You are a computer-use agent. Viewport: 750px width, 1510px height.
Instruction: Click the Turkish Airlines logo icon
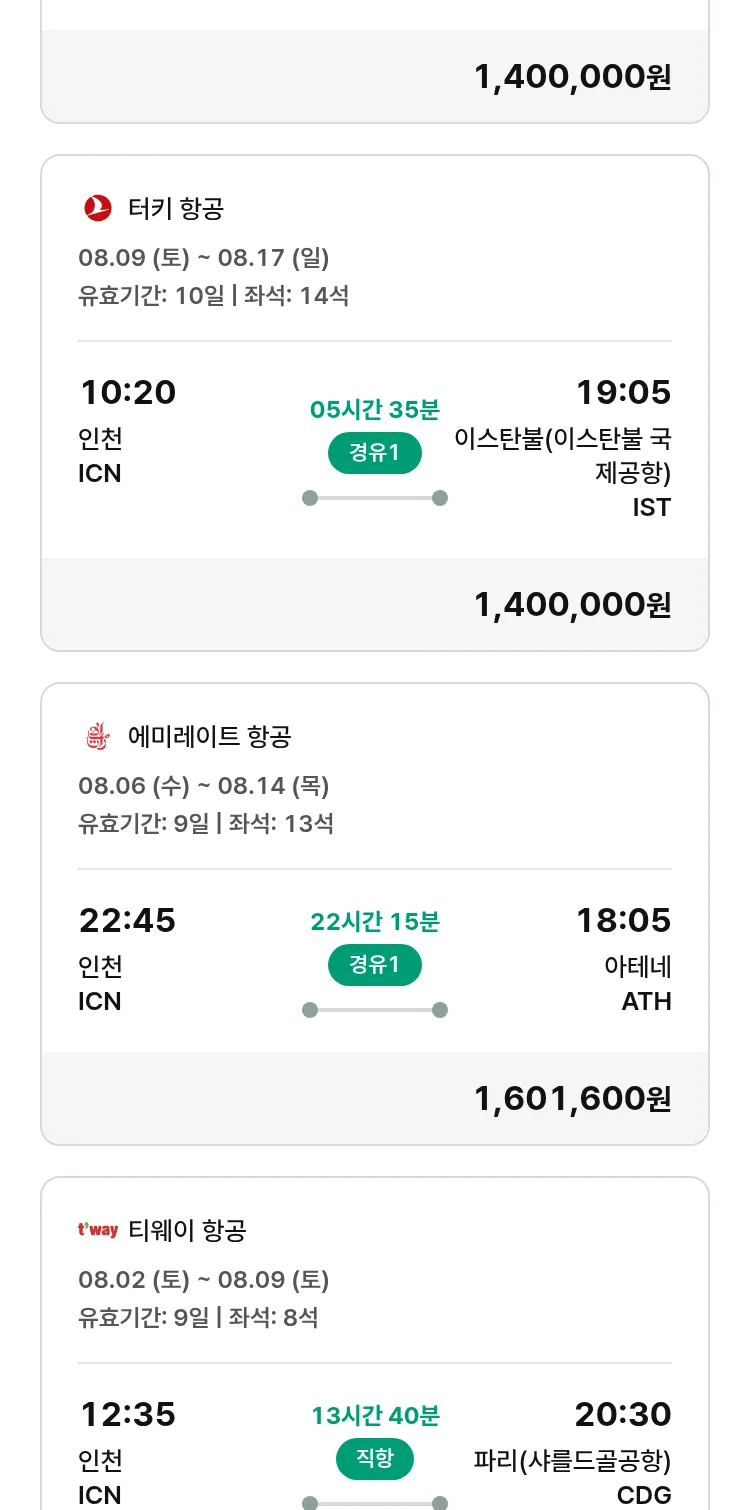(97, 208)
